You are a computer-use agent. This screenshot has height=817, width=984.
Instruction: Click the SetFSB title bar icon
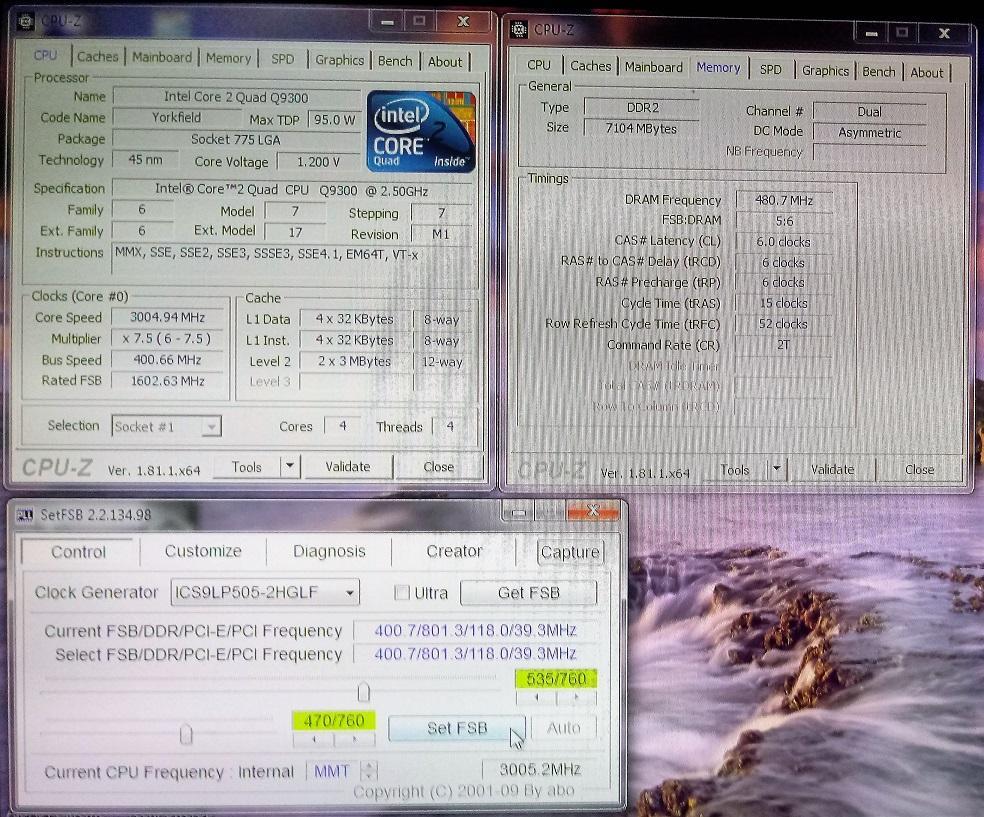24,515
